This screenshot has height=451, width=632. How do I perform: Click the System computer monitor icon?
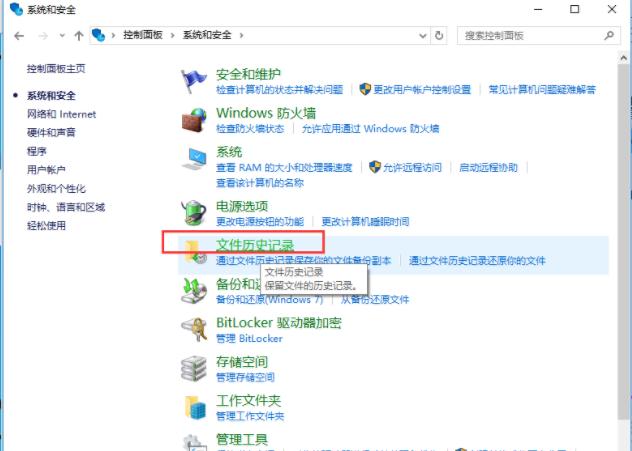click(194, 159)
